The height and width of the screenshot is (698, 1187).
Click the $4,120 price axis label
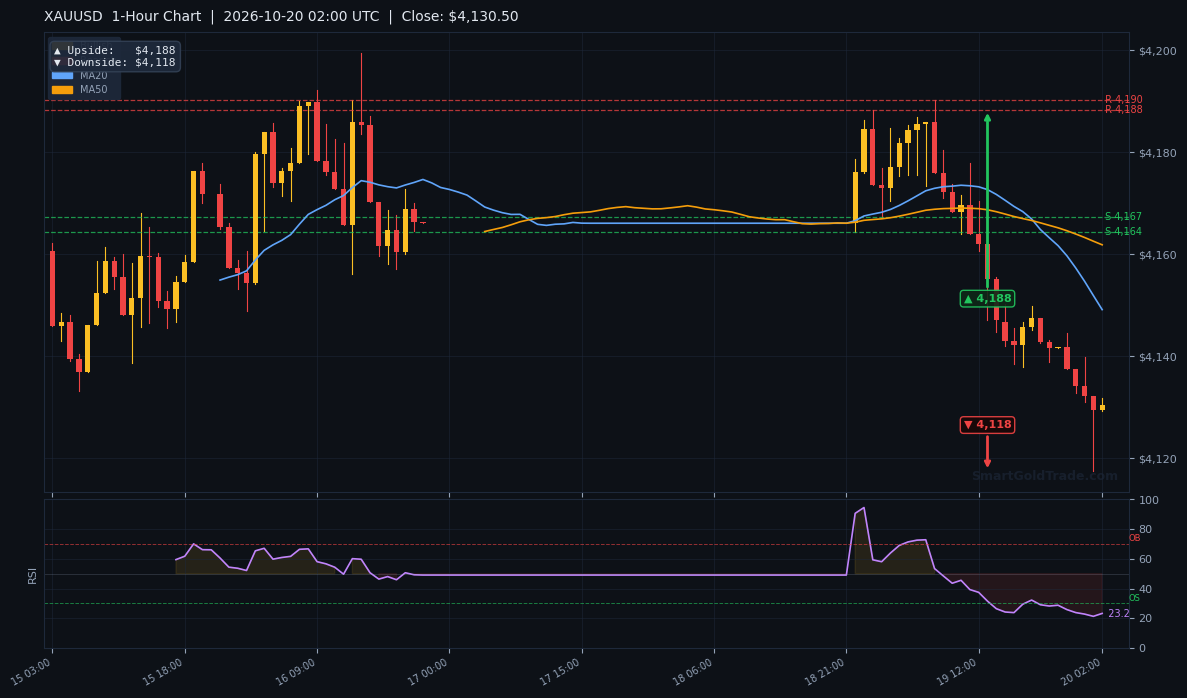tap(1157, 460)
